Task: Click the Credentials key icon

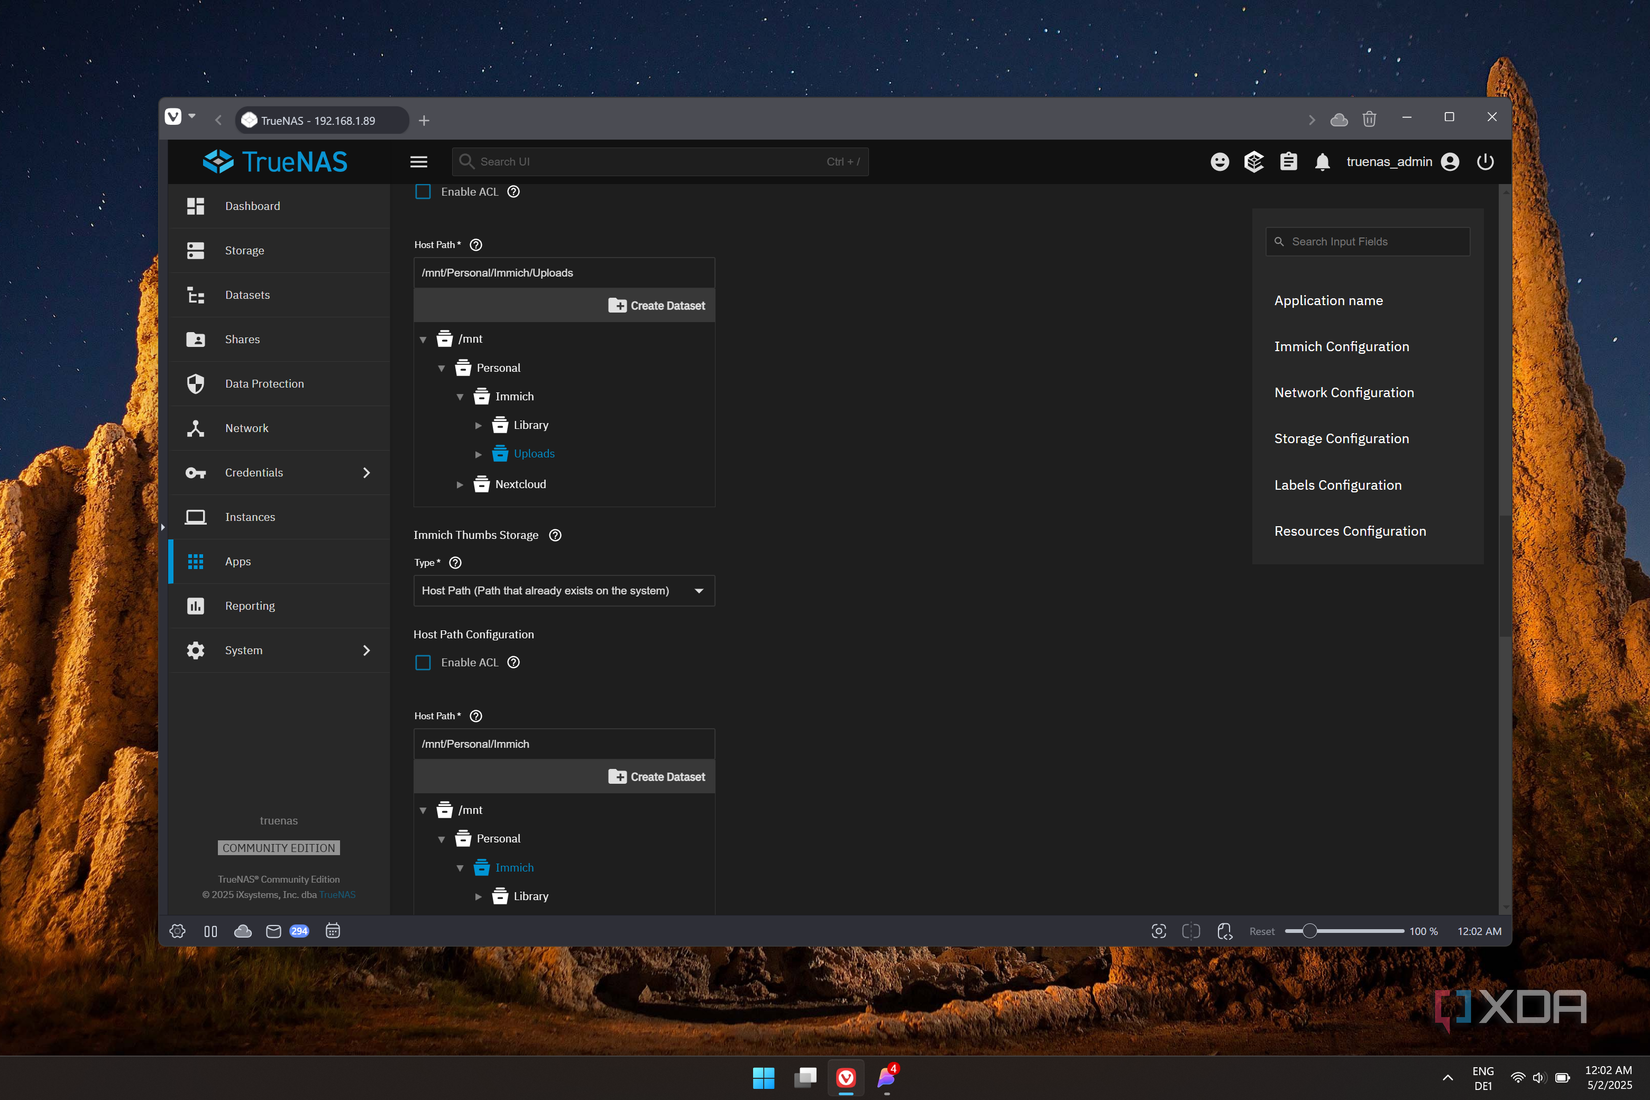Action: point(196,473)
